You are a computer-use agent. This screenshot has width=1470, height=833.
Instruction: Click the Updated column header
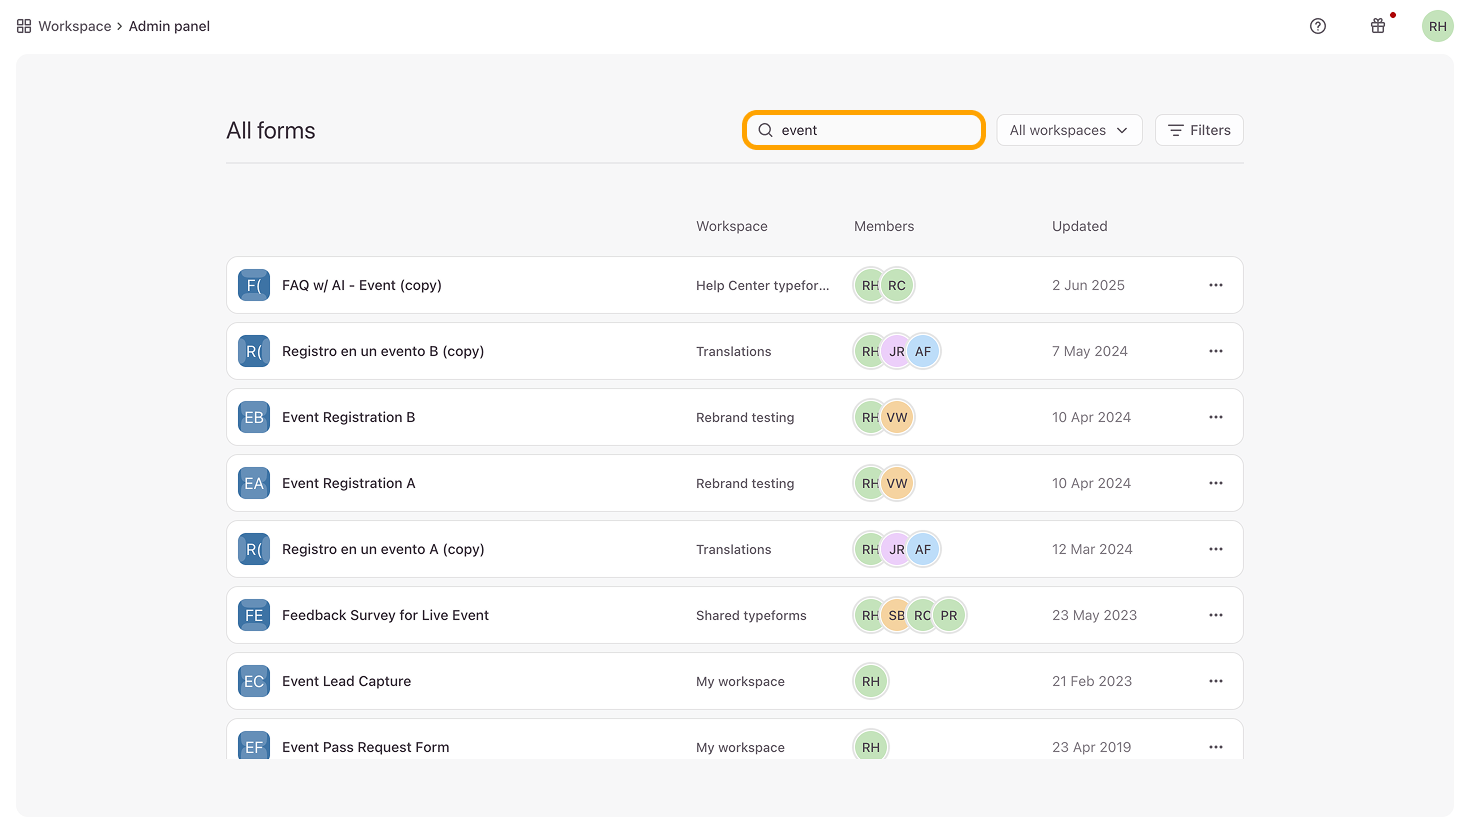click(1079, 226)
